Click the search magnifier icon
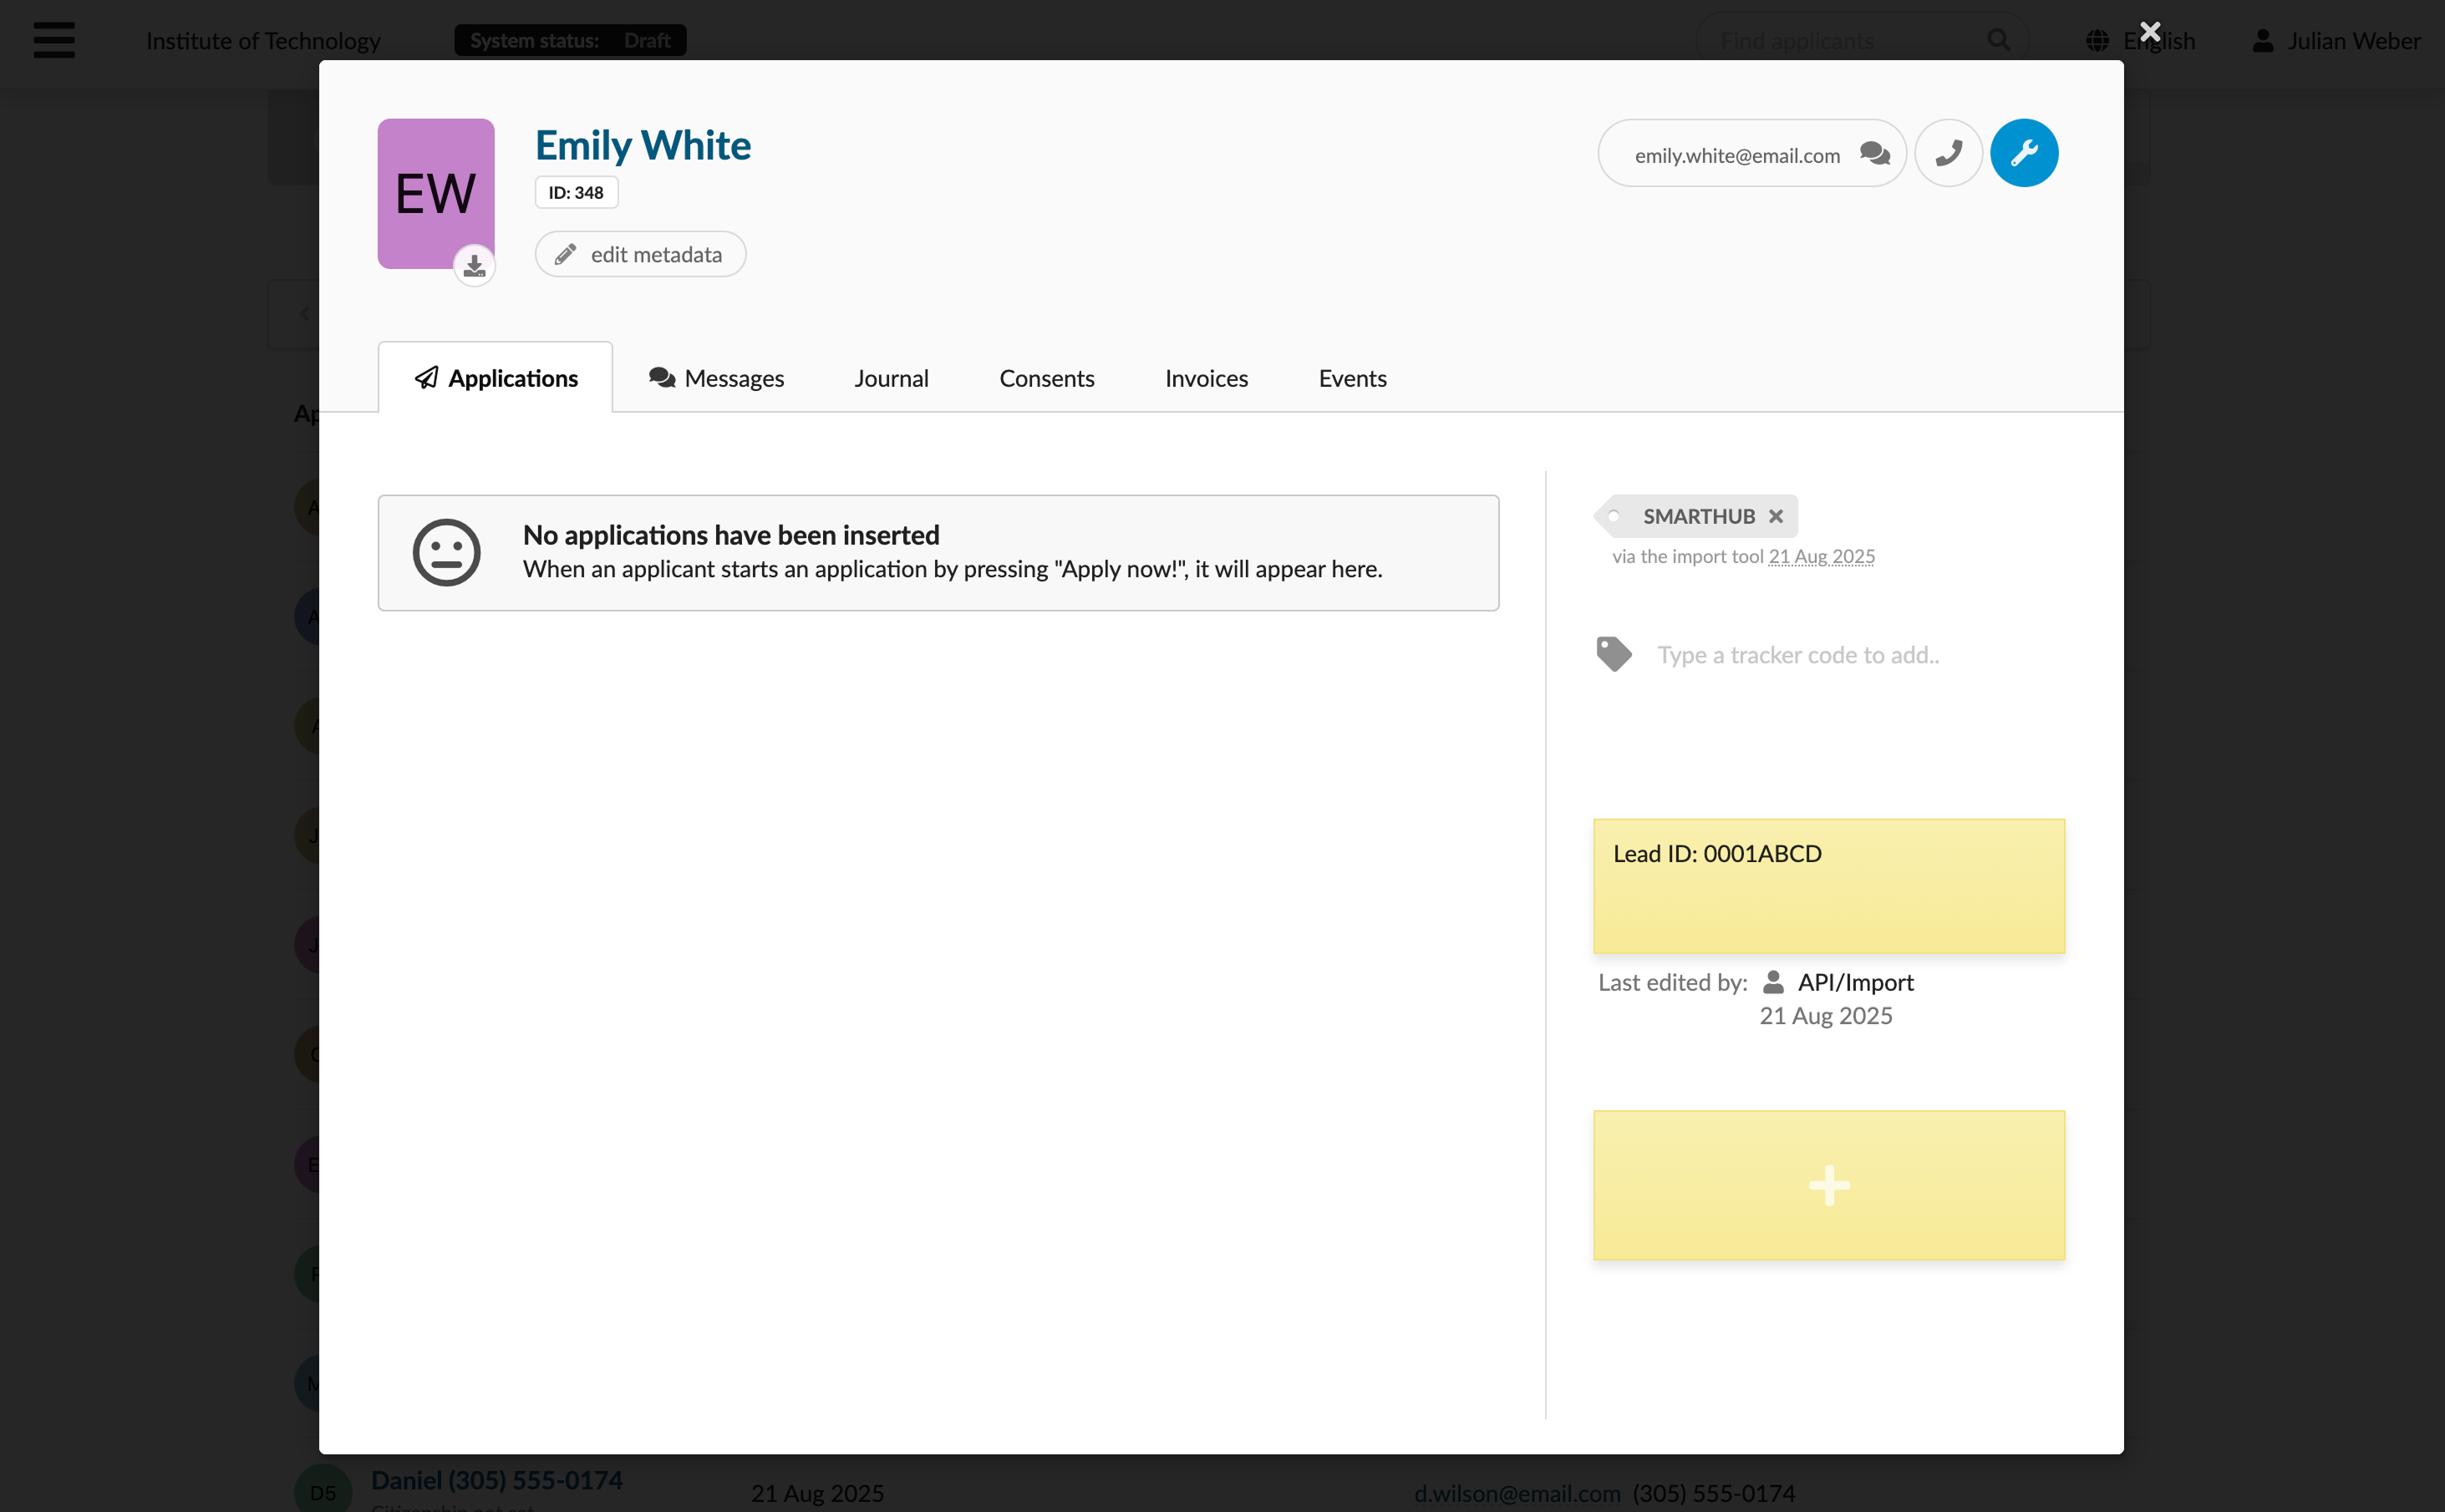The height and width of the screenshot is (1512, 2445). pos(1999,40)
